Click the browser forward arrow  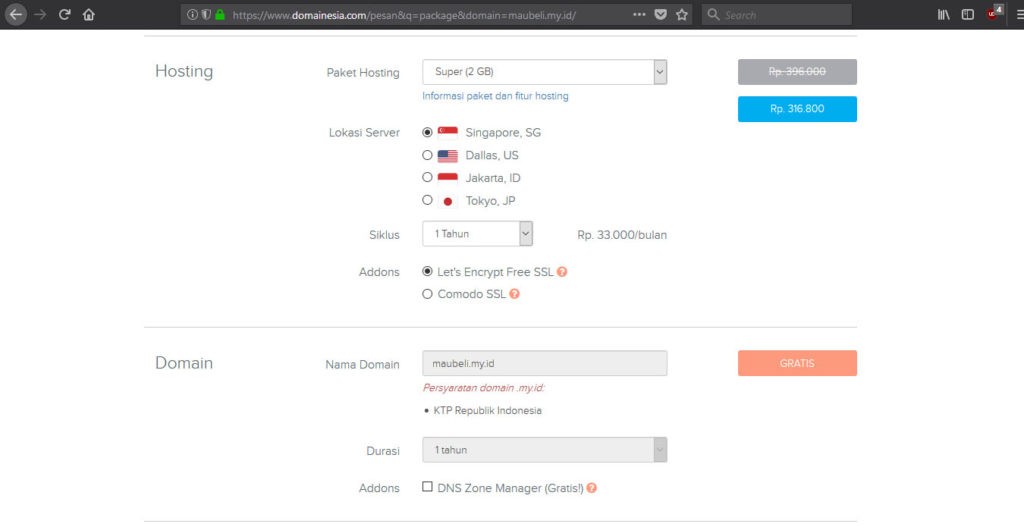tap(40, 14)
